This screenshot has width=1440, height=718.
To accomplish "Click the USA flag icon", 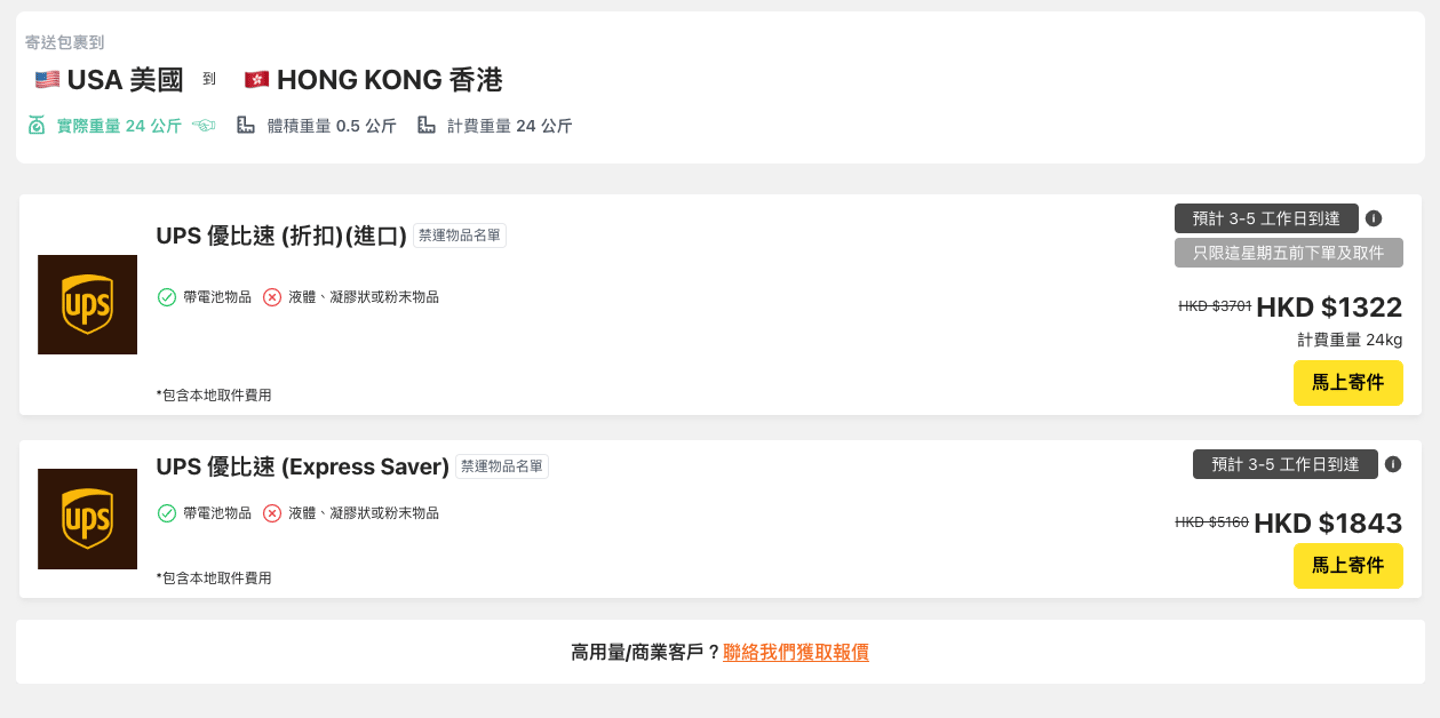I will [x=47, y=80].
